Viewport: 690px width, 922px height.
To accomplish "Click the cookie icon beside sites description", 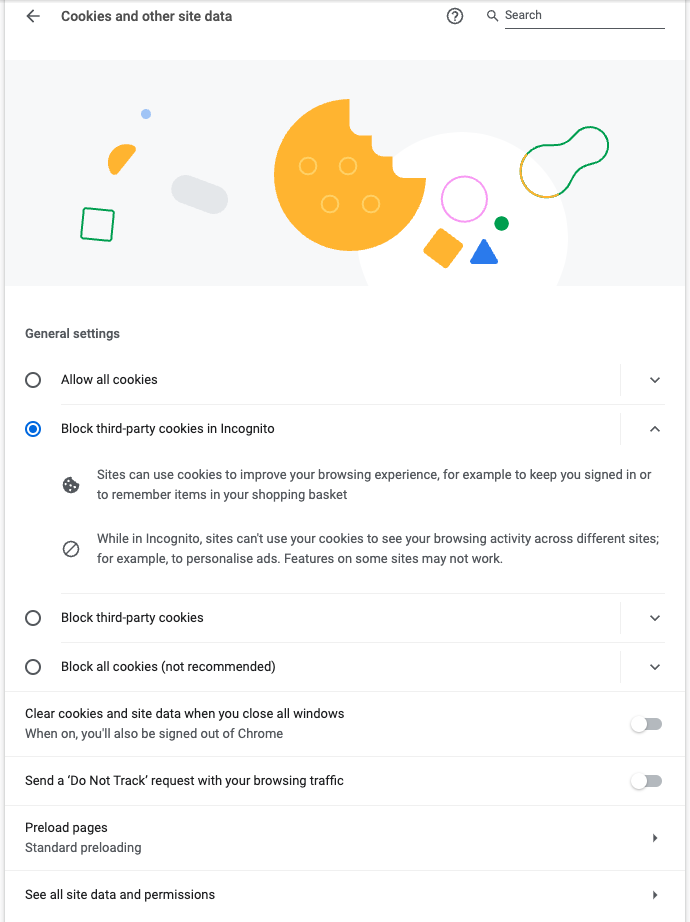I will pos(71,485).
